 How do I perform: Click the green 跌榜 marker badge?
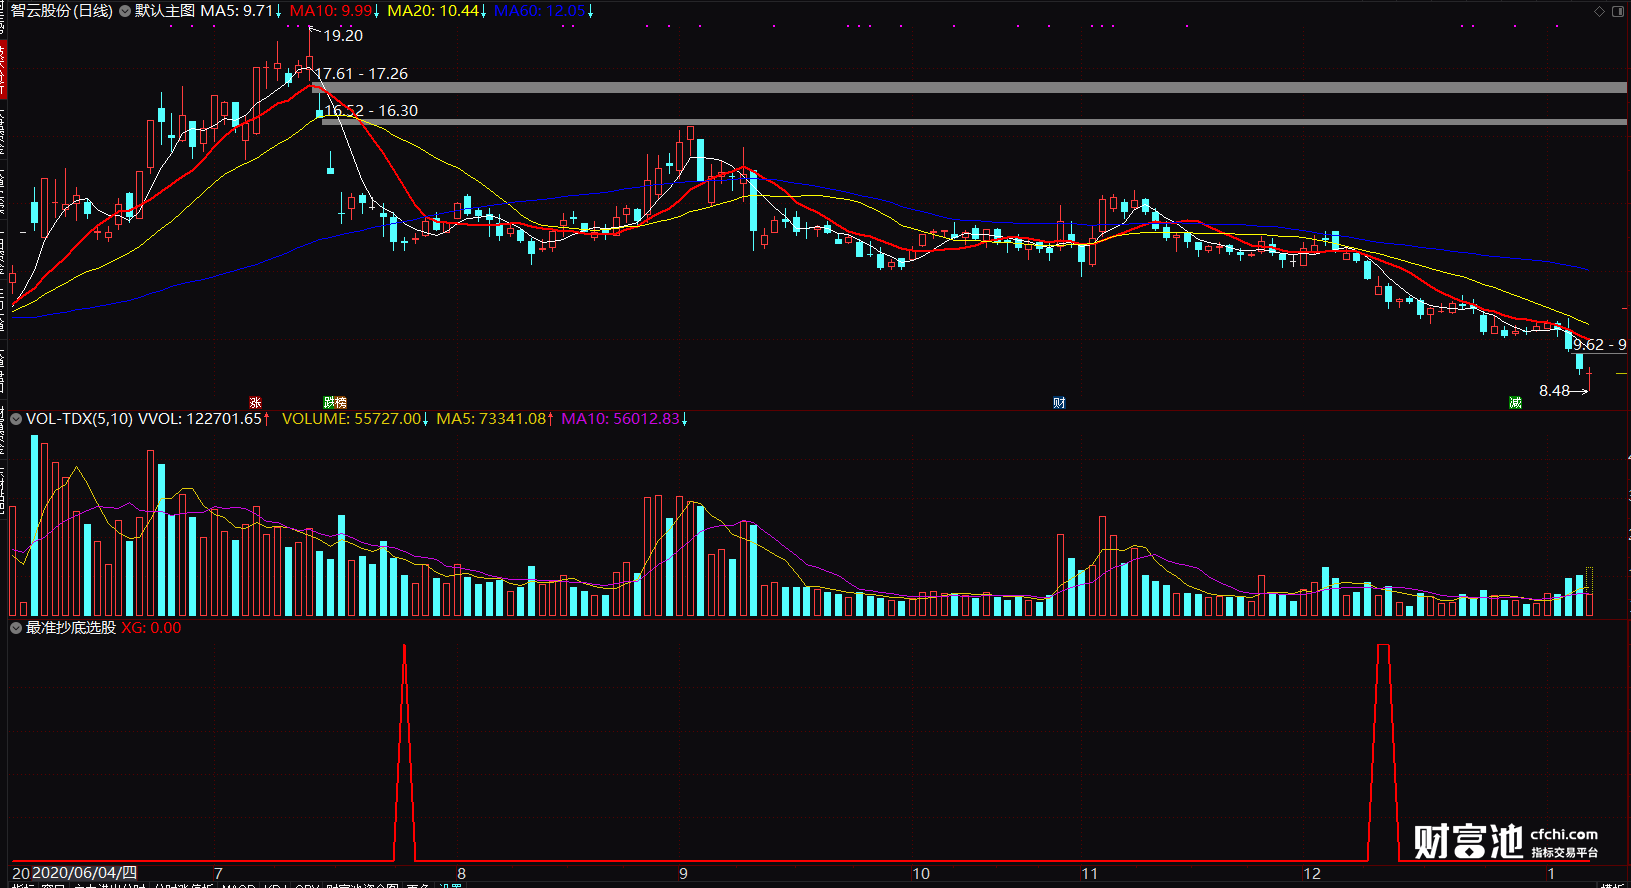(335, 403)
